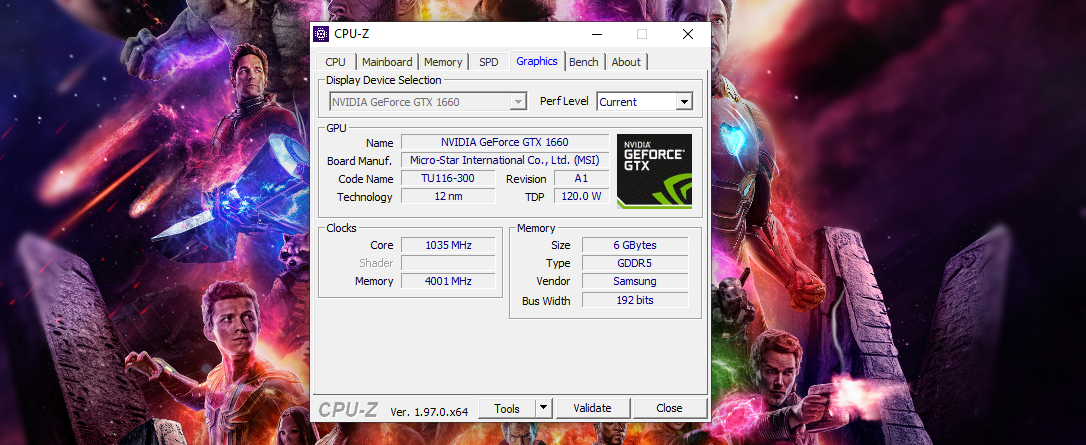The width and height of the screenshot is (1086, 445).
Task: Click the Tools button
Action: click(x=507, y=408)
